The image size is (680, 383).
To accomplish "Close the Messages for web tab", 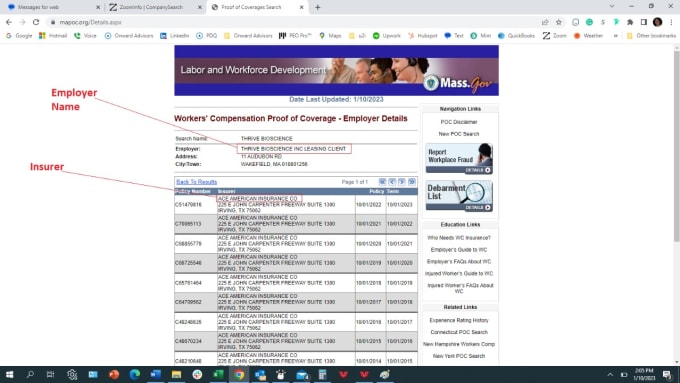I will pyautogui.click(x=98, y=7).
